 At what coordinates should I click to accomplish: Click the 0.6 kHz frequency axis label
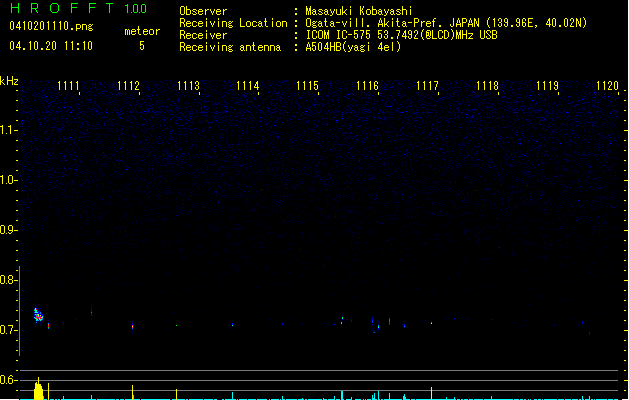pyautogui.click(x=8, y=380)
